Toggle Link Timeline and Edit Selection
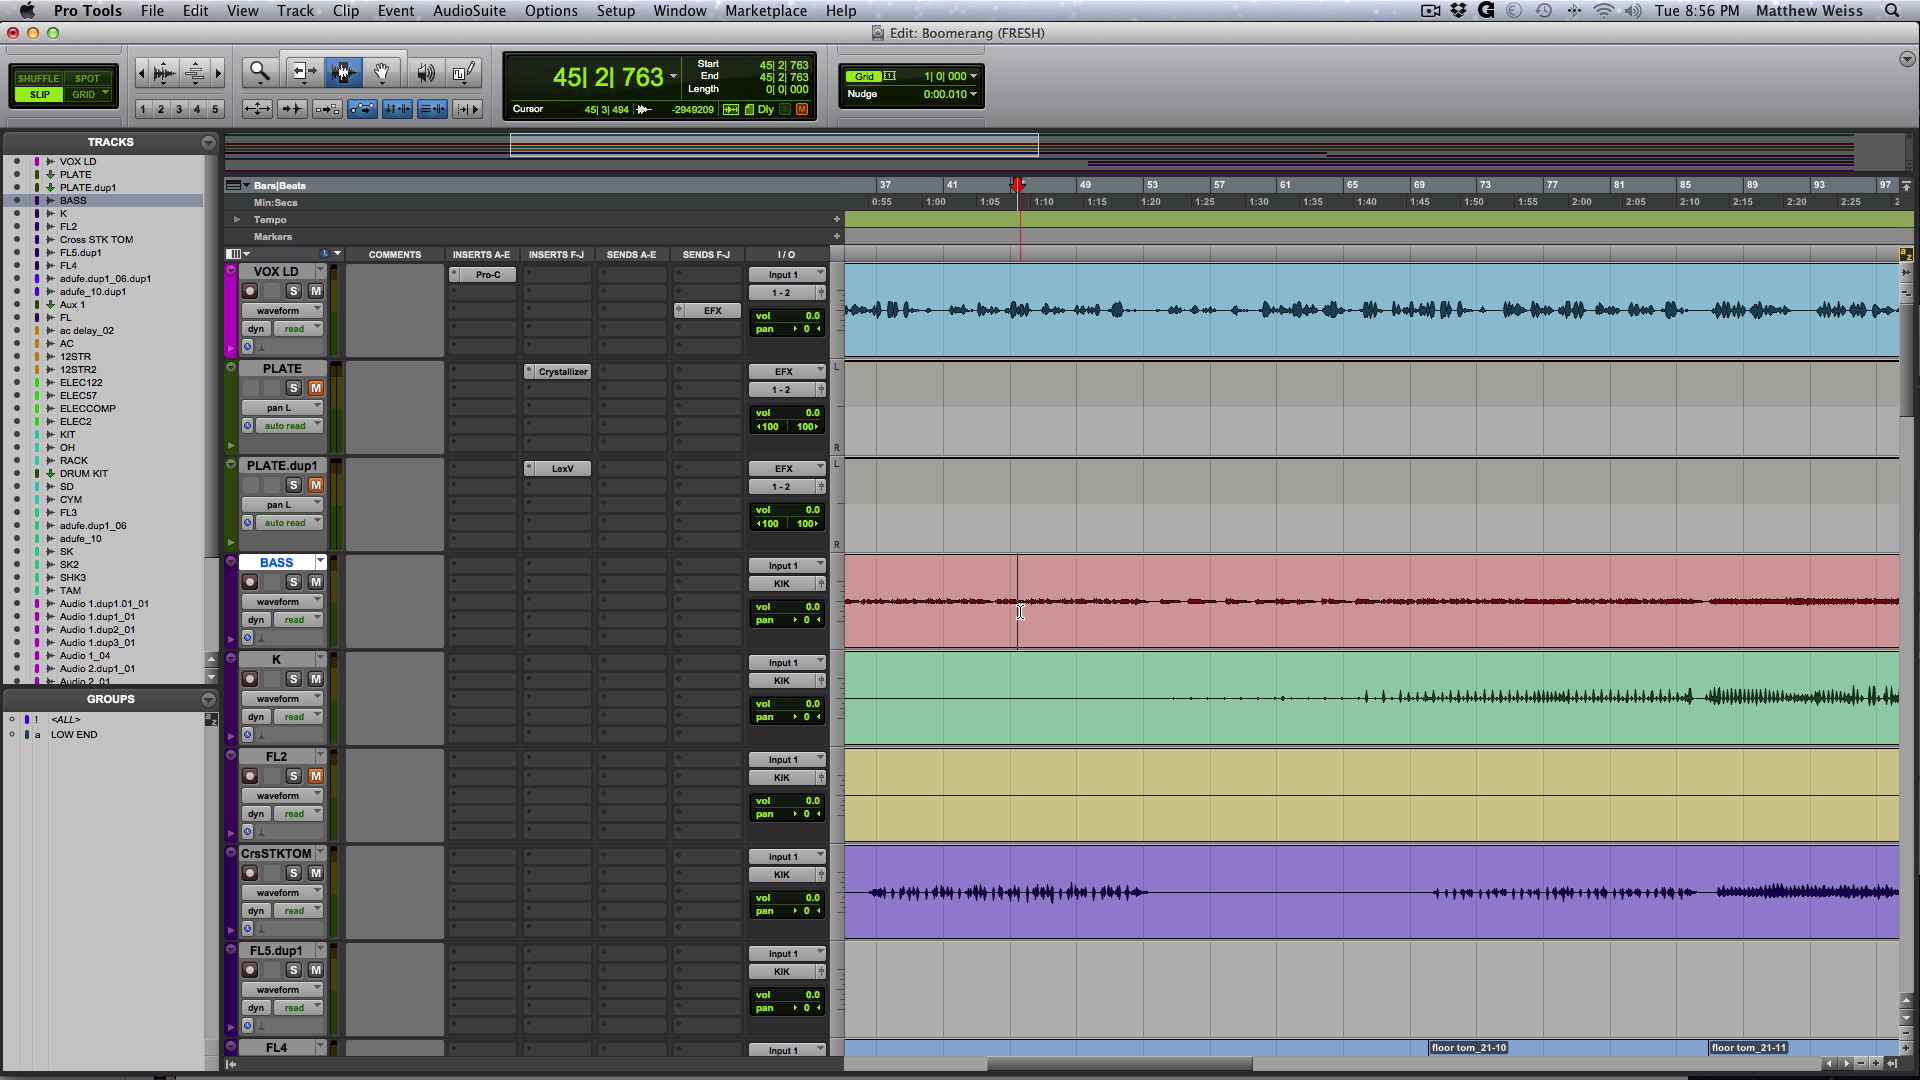The image size is (1920, 1080). (397, 109)
